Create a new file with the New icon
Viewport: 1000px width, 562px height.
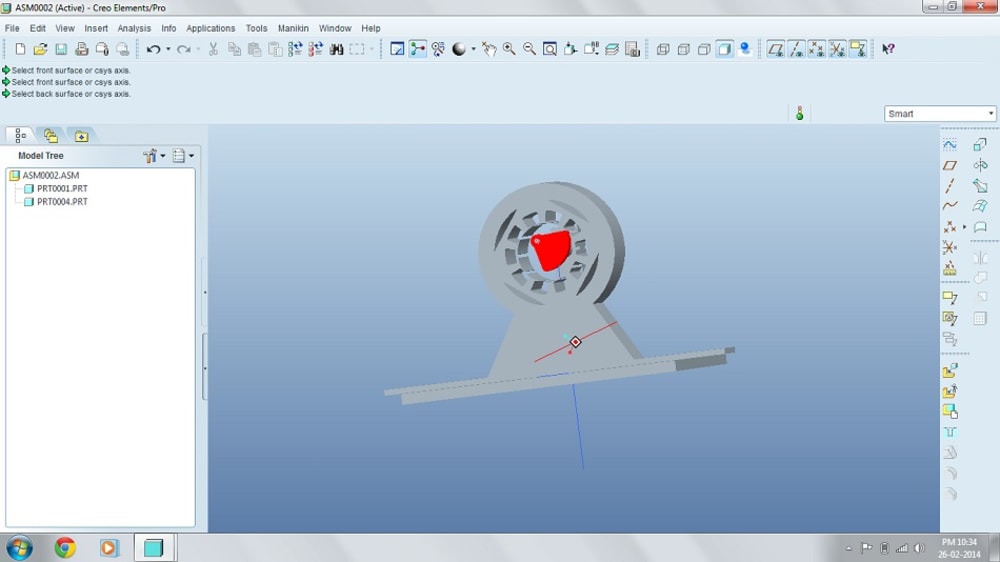click(20, 49)
